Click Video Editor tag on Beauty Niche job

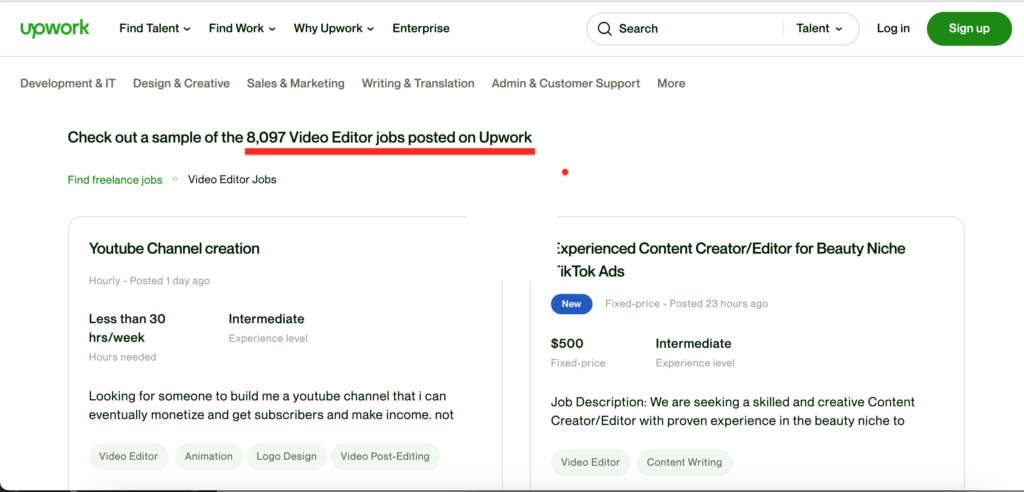click(590, 462)
